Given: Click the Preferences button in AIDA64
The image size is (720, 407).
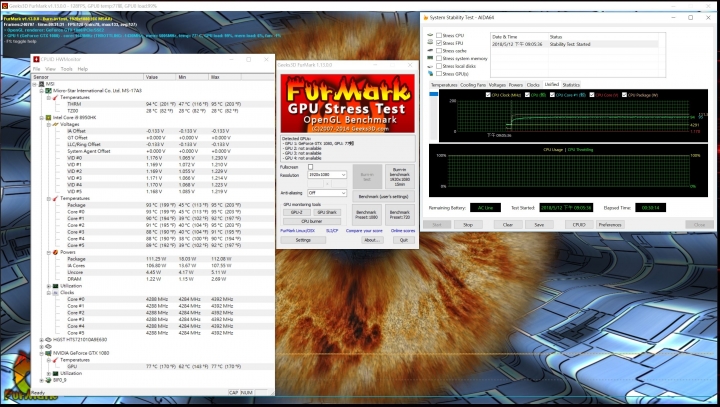Looking at the screenshot, I should [610, 225].
